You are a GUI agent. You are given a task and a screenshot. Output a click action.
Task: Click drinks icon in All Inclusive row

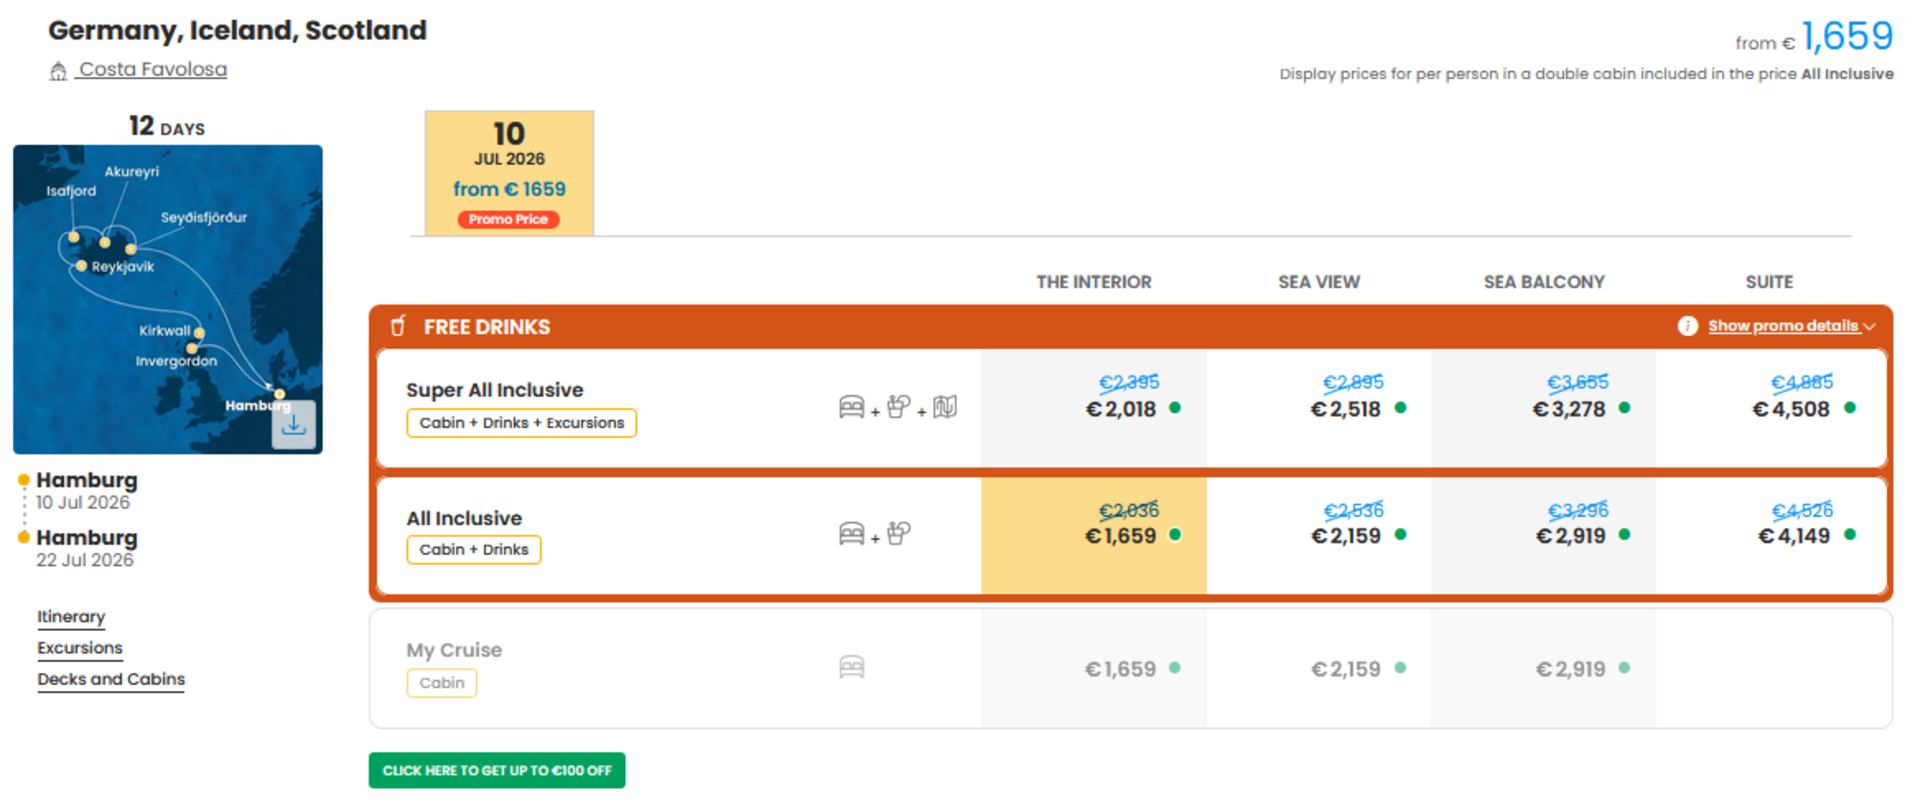click(898, 534)
